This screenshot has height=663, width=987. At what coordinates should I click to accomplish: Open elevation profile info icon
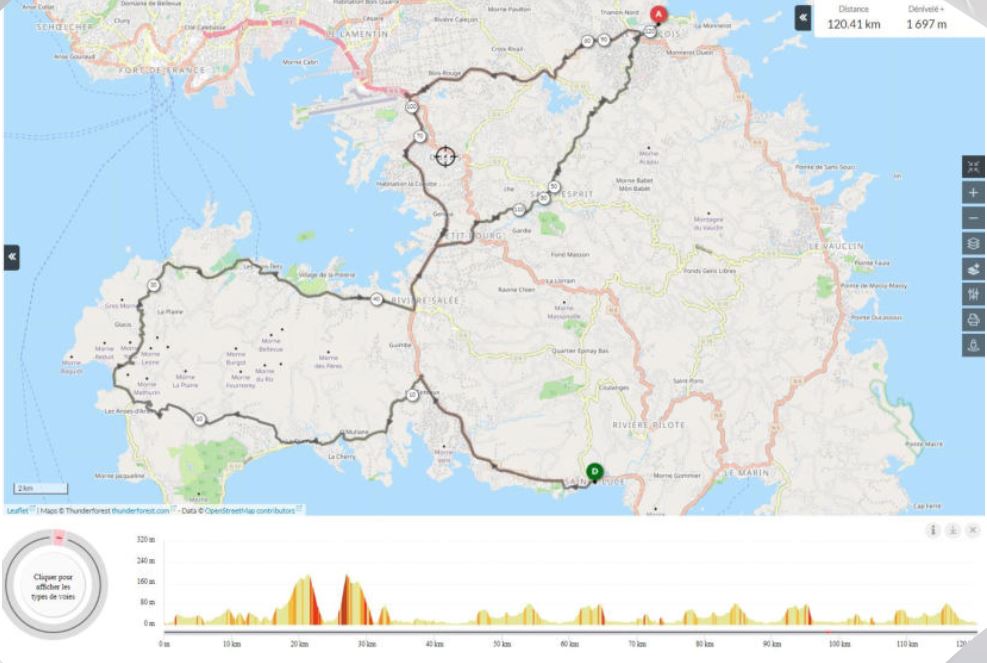click(933, 530)
